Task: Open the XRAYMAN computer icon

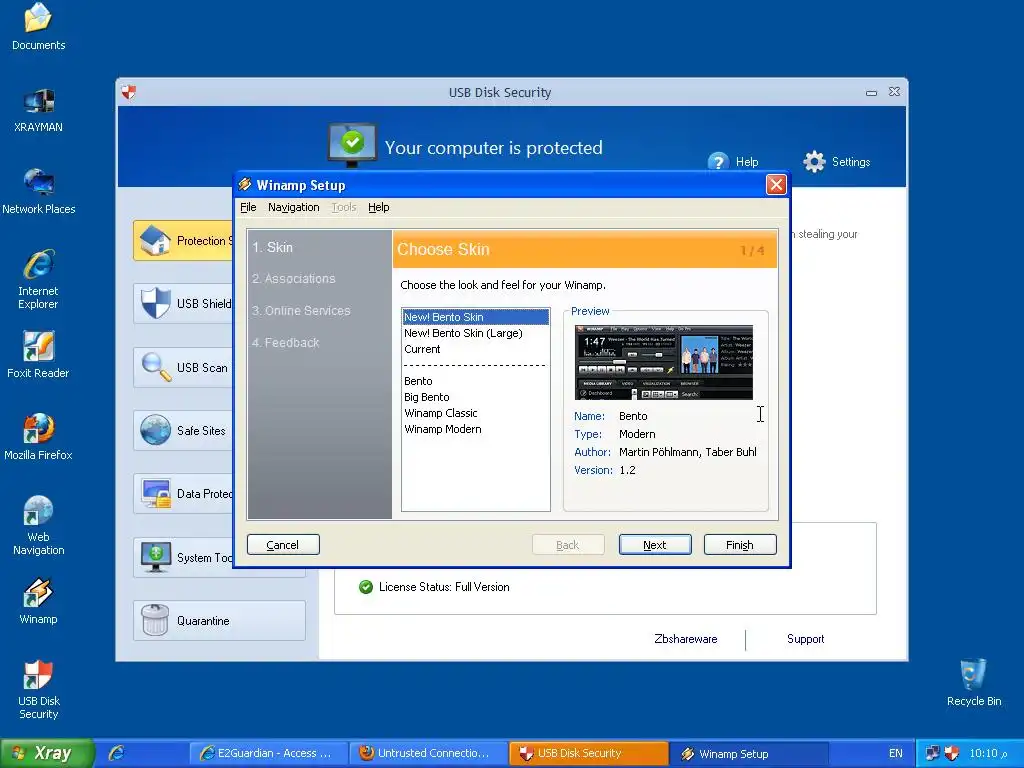Action: click(x=38, y=110)
